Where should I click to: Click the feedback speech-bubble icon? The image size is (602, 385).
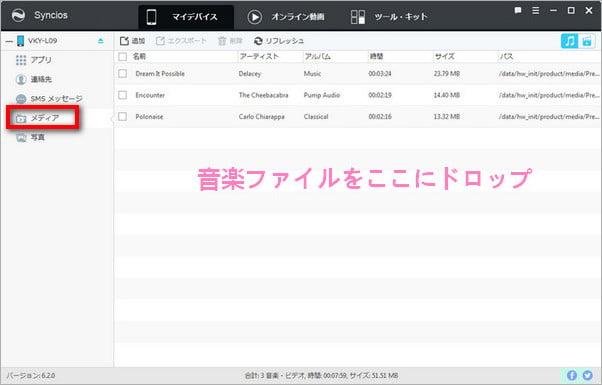pyautogui.click(x=518, y=10)
